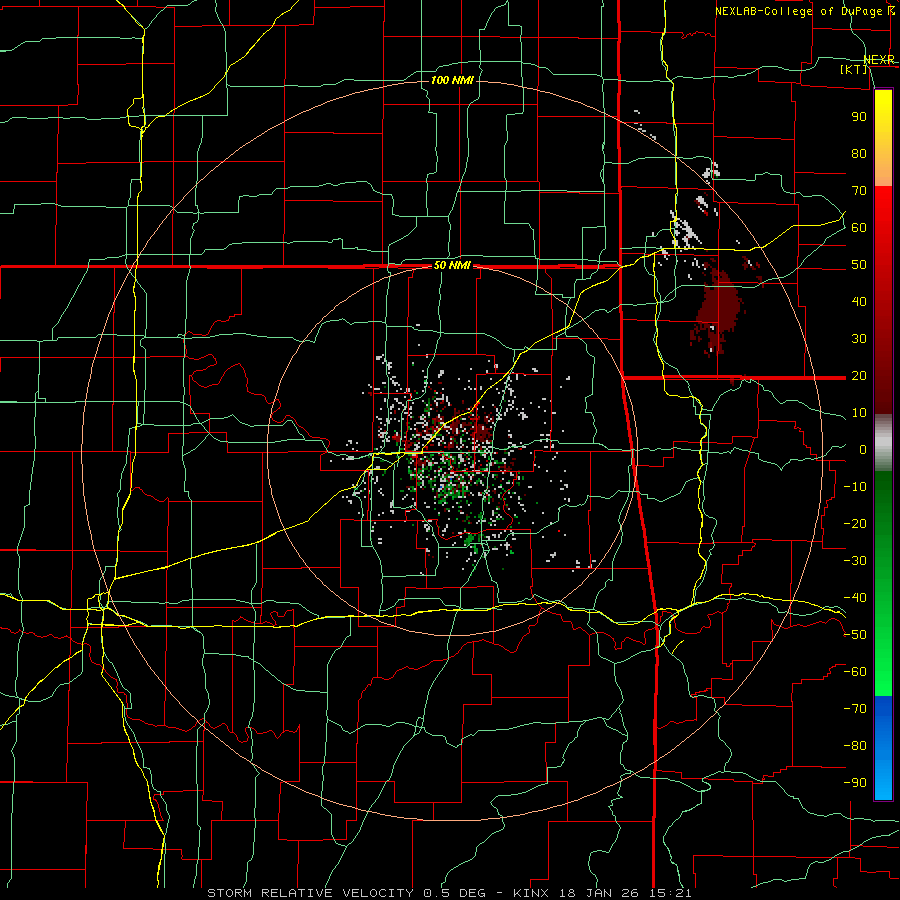Viewport: 900px width, 900px height.
Task: Select the 50 value on velocity scale
Action: click(x=859, y=265)
